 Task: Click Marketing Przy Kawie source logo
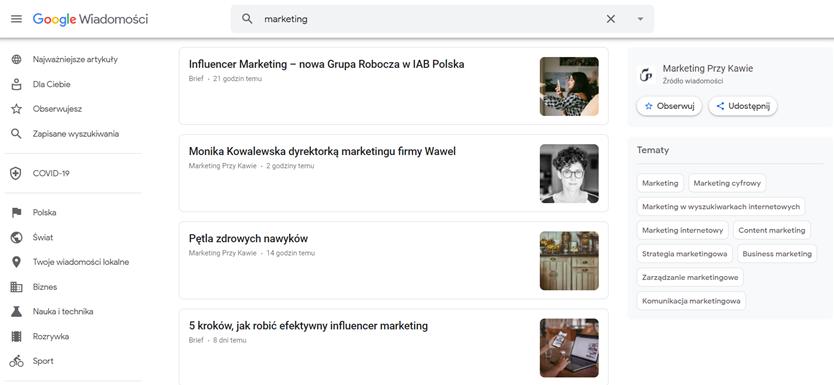[x=646, y=74]
